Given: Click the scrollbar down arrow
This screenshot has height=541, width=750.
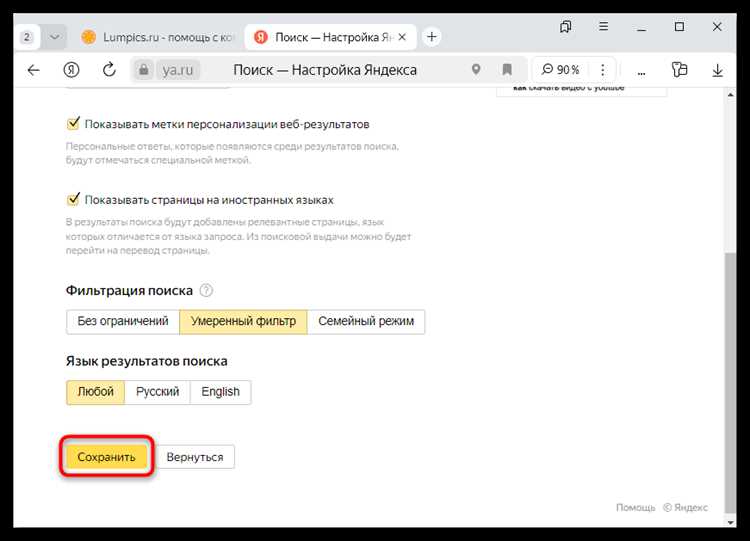Looking at the screenshot, I should (730, 522).
